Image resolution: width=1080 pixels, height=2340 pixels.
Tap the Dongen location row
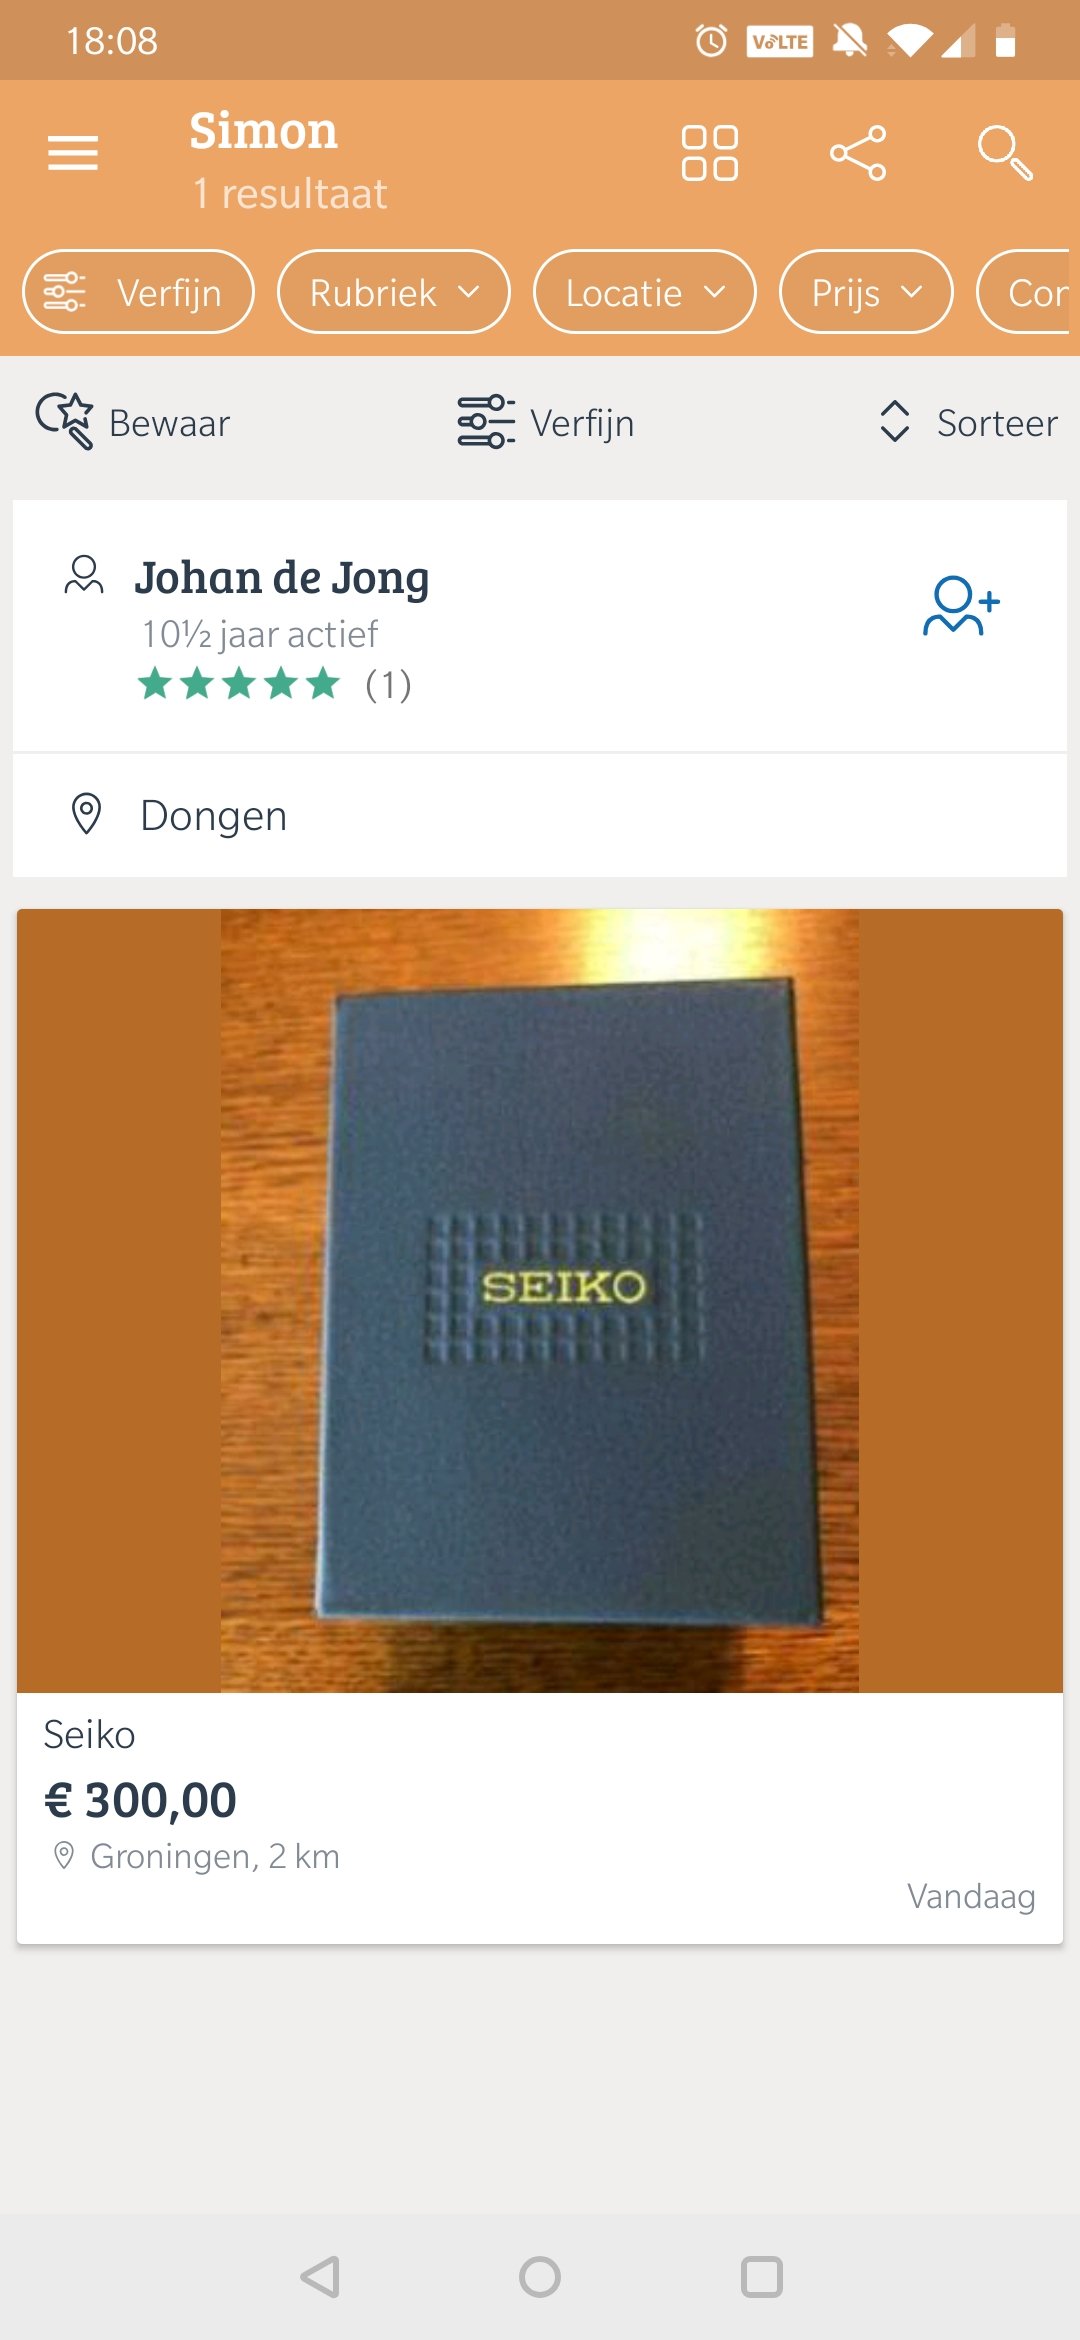tap(540, 816)
